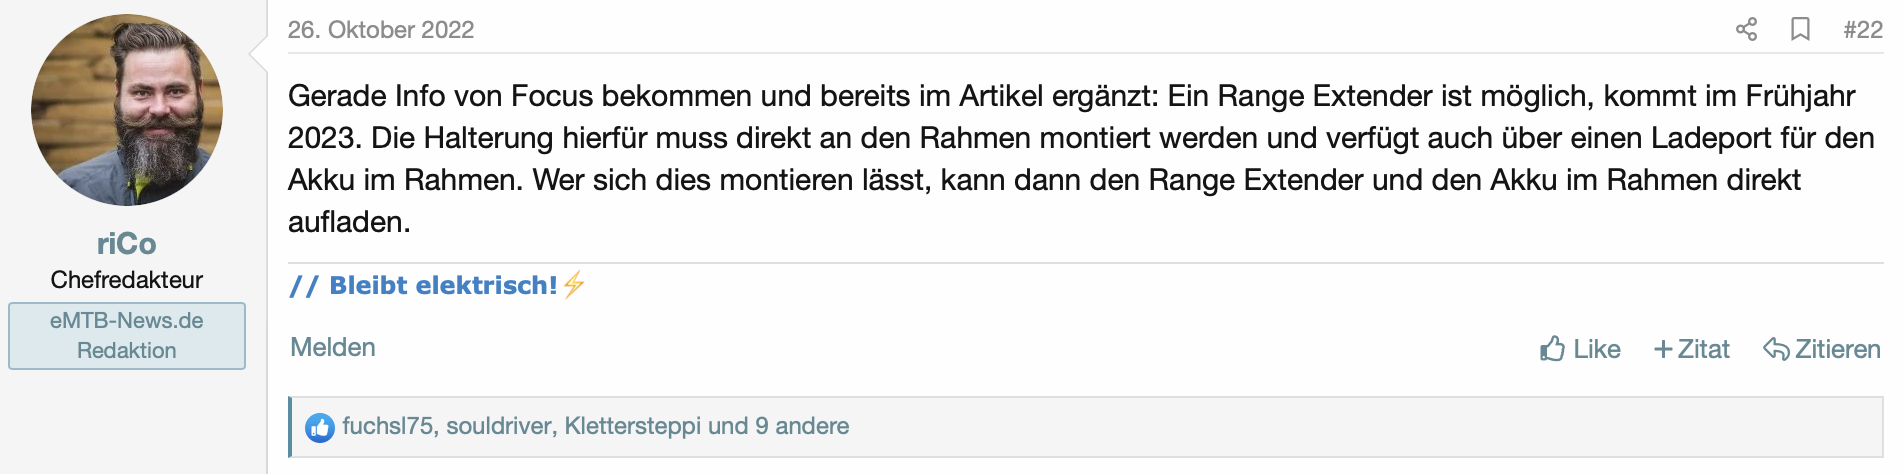Report the post via Melden
This screenshot has width=1904, height=474.
(x=333, y=347)
